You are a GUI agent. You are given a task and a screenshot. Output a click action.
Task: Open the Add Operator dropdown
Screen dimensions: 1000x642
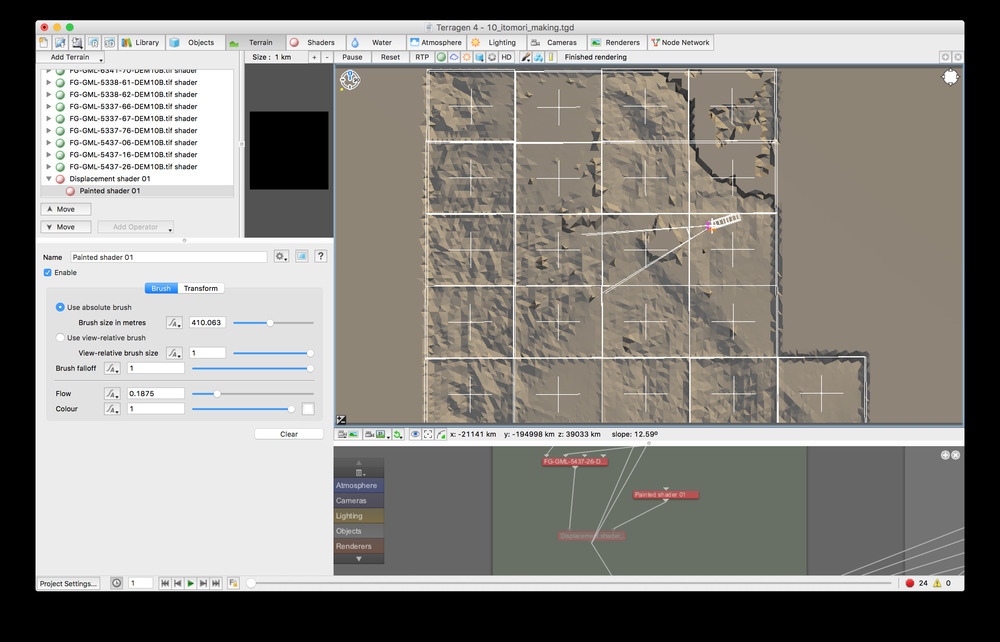pyautogui.click(x=136, y=227)
